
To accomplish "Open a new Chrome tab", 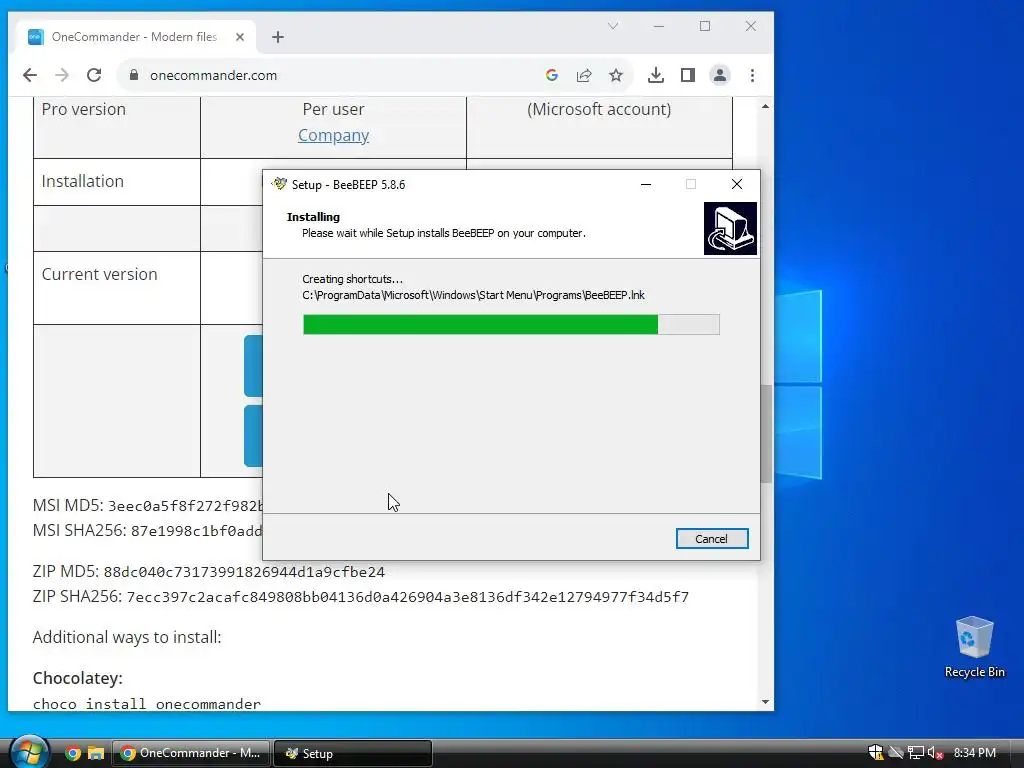I will click(278, 37).
